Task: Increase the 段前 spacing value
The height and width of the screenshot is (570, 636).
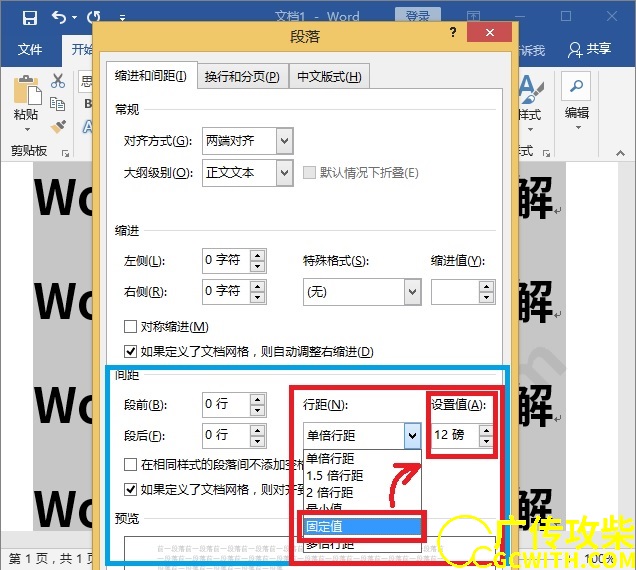Action: pyautogui.click(x=258, y=400)
